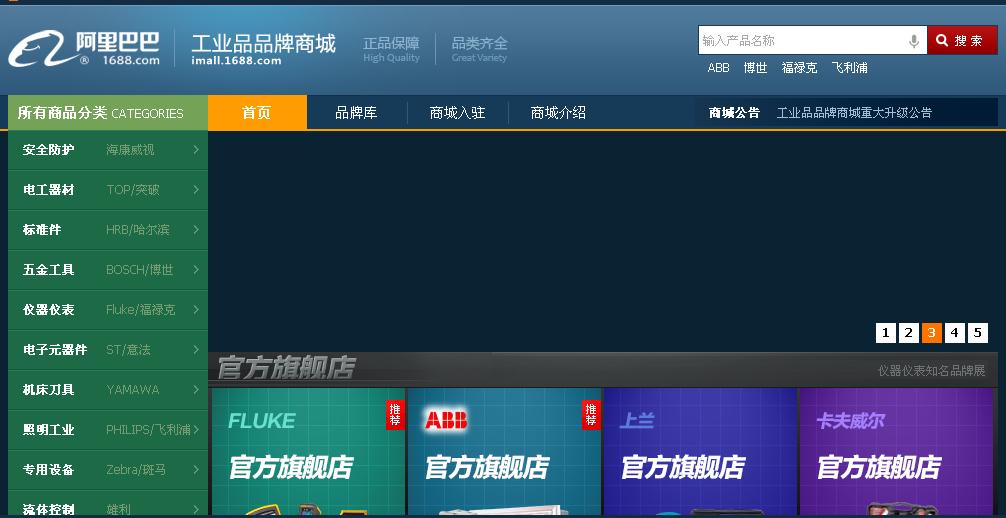Click the Alibaba 1688.com logo

pyautogui.click(x=84, y=48)
